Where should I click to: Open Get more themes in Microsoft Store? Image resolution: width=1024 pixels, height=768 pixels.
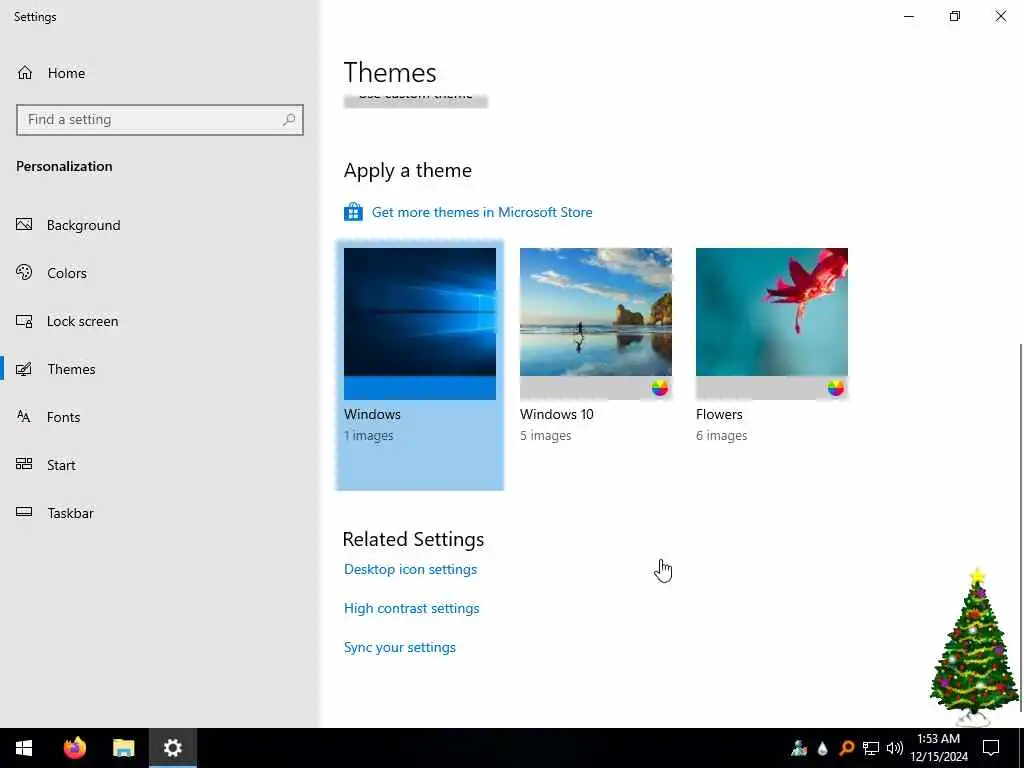pos(482,212)
